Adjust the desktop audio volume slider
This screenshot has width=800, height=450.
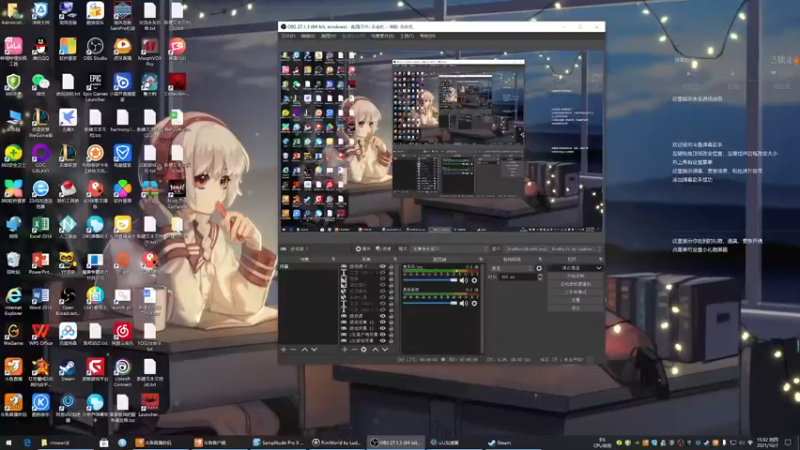click(430, 303)
